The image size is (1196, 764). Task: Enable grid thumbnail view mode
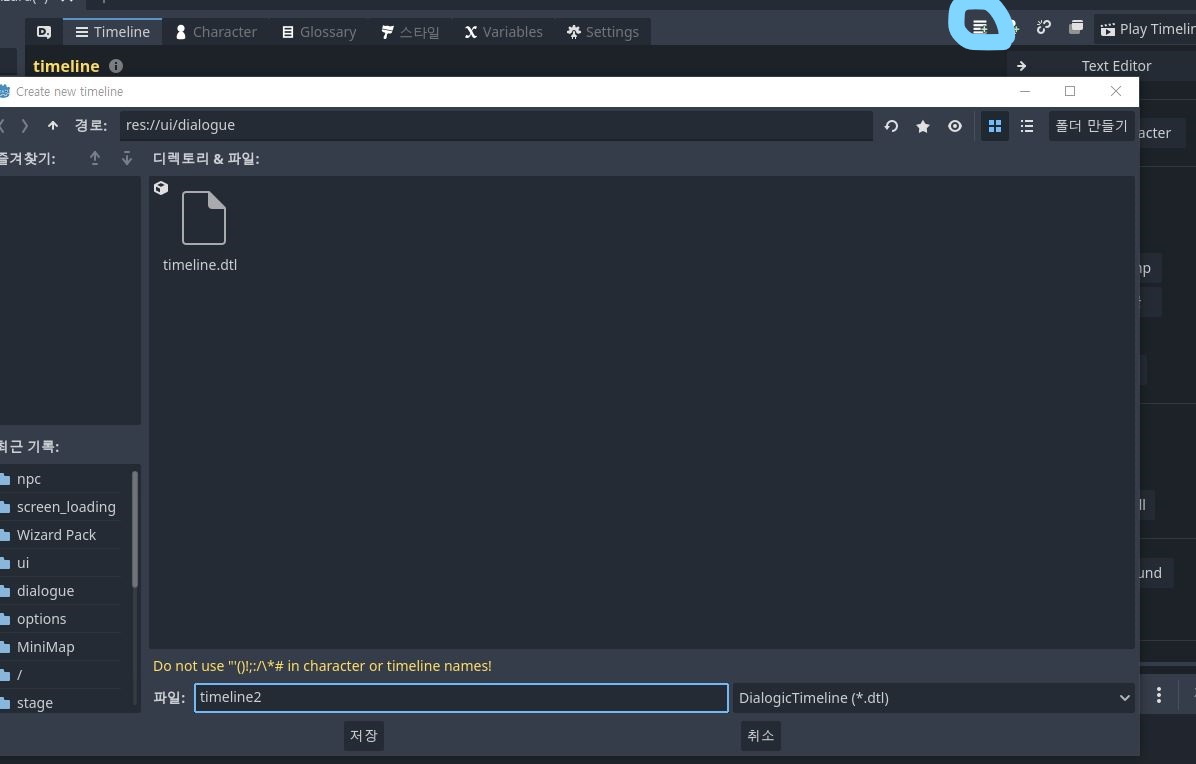[994, 126]
